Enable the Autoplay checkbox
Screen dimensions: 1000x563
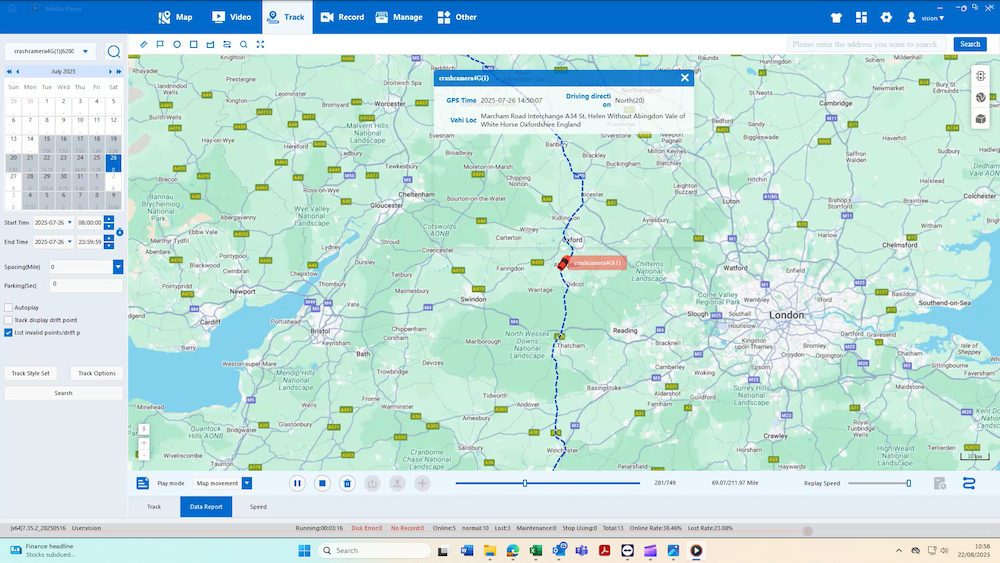coord(8,307)
